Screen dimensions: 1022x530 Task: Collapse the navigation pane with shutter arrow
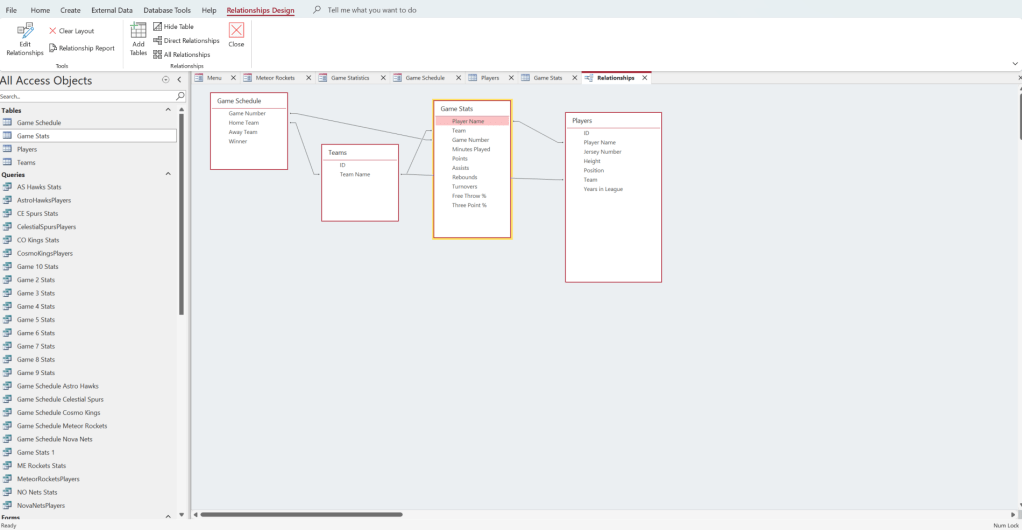click(178, 80)
